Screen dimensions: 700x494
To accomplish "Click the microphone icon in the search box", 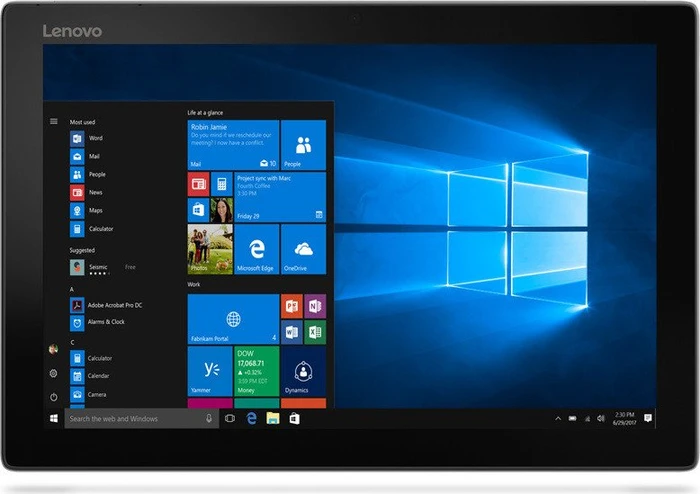I will click(x=208, y=419).
